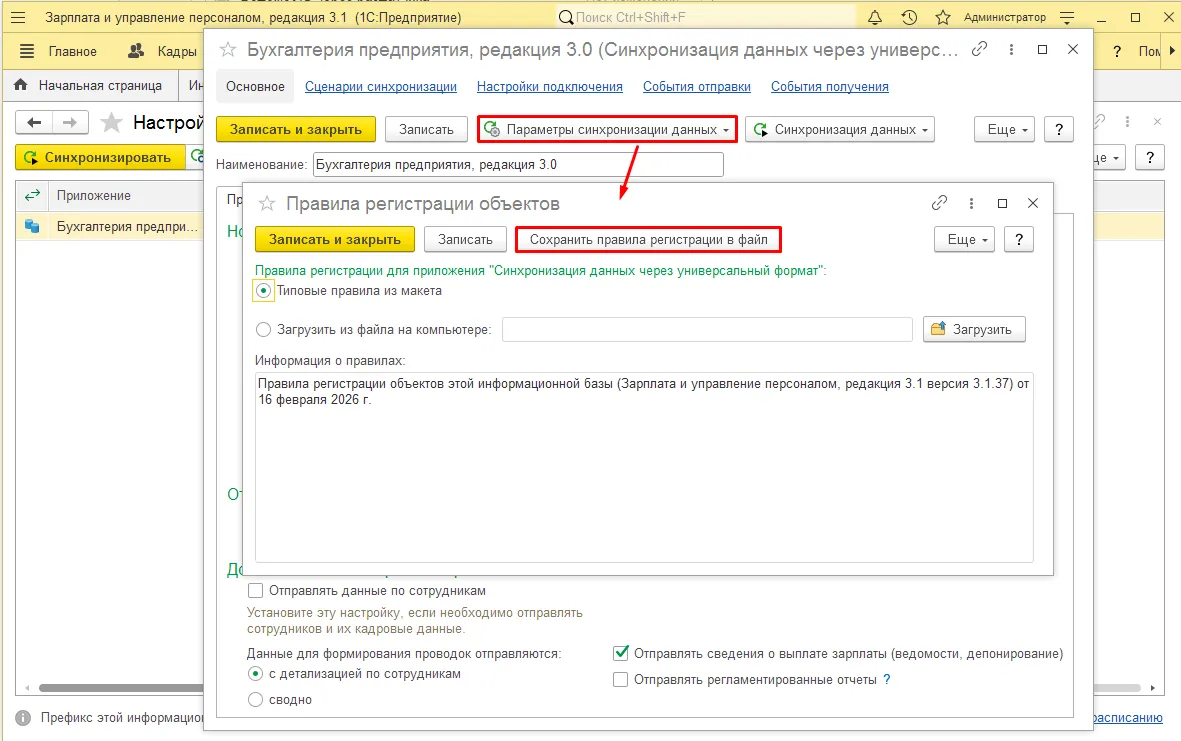Viewport: 1181px width, 741px height.
Task: Open the main hamburger menu in title bar
Action: 18,17
